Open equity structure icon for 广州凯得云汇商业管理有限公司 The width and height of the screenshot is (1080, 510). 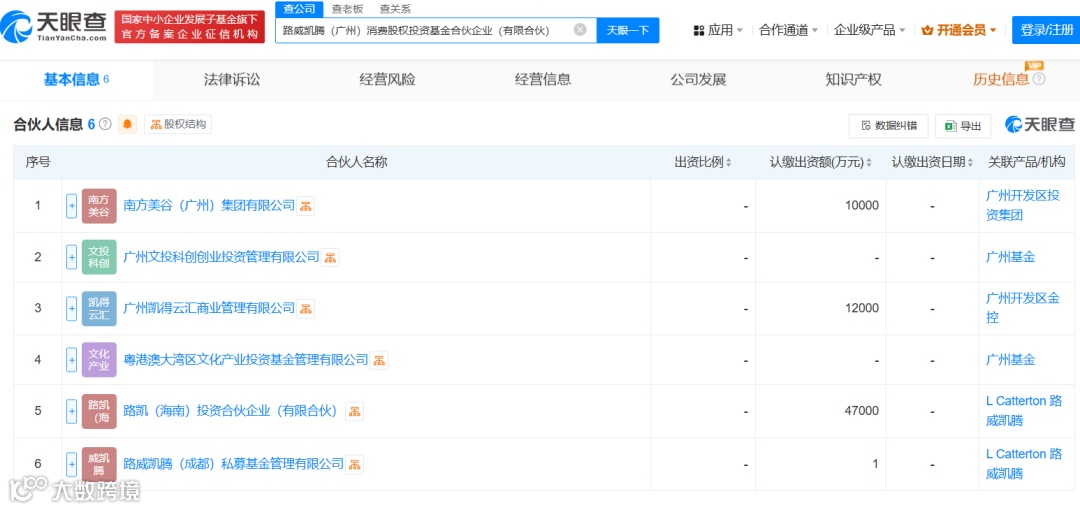pyautogui.click(x=306, y=308)
